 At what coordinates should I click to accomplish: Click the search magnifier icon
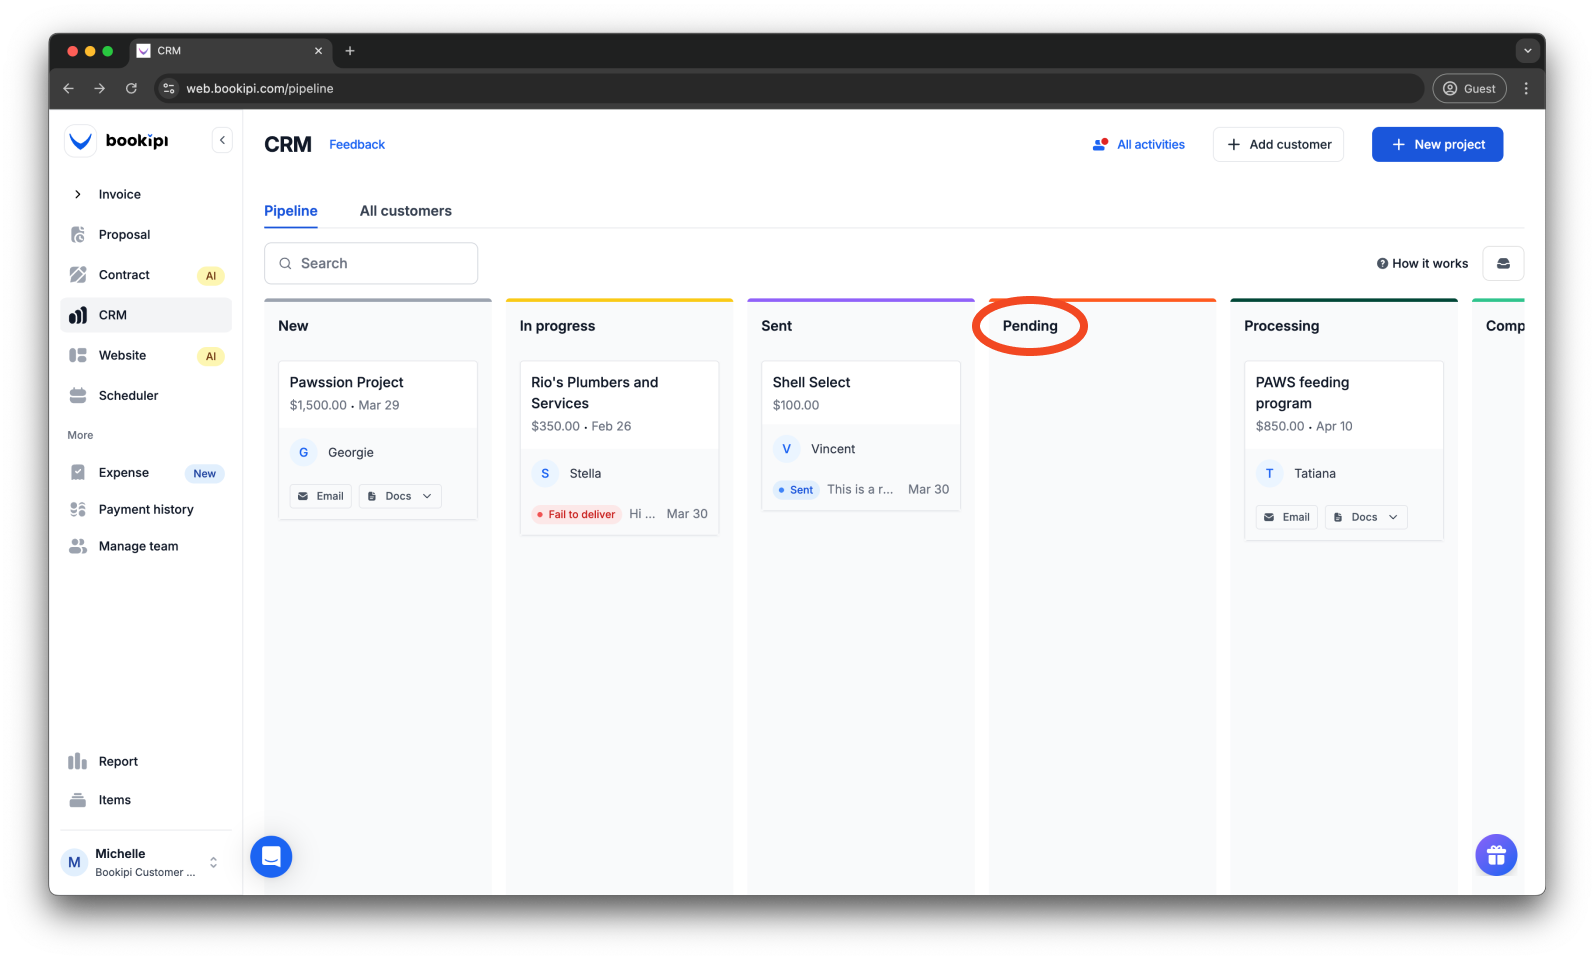285,264
